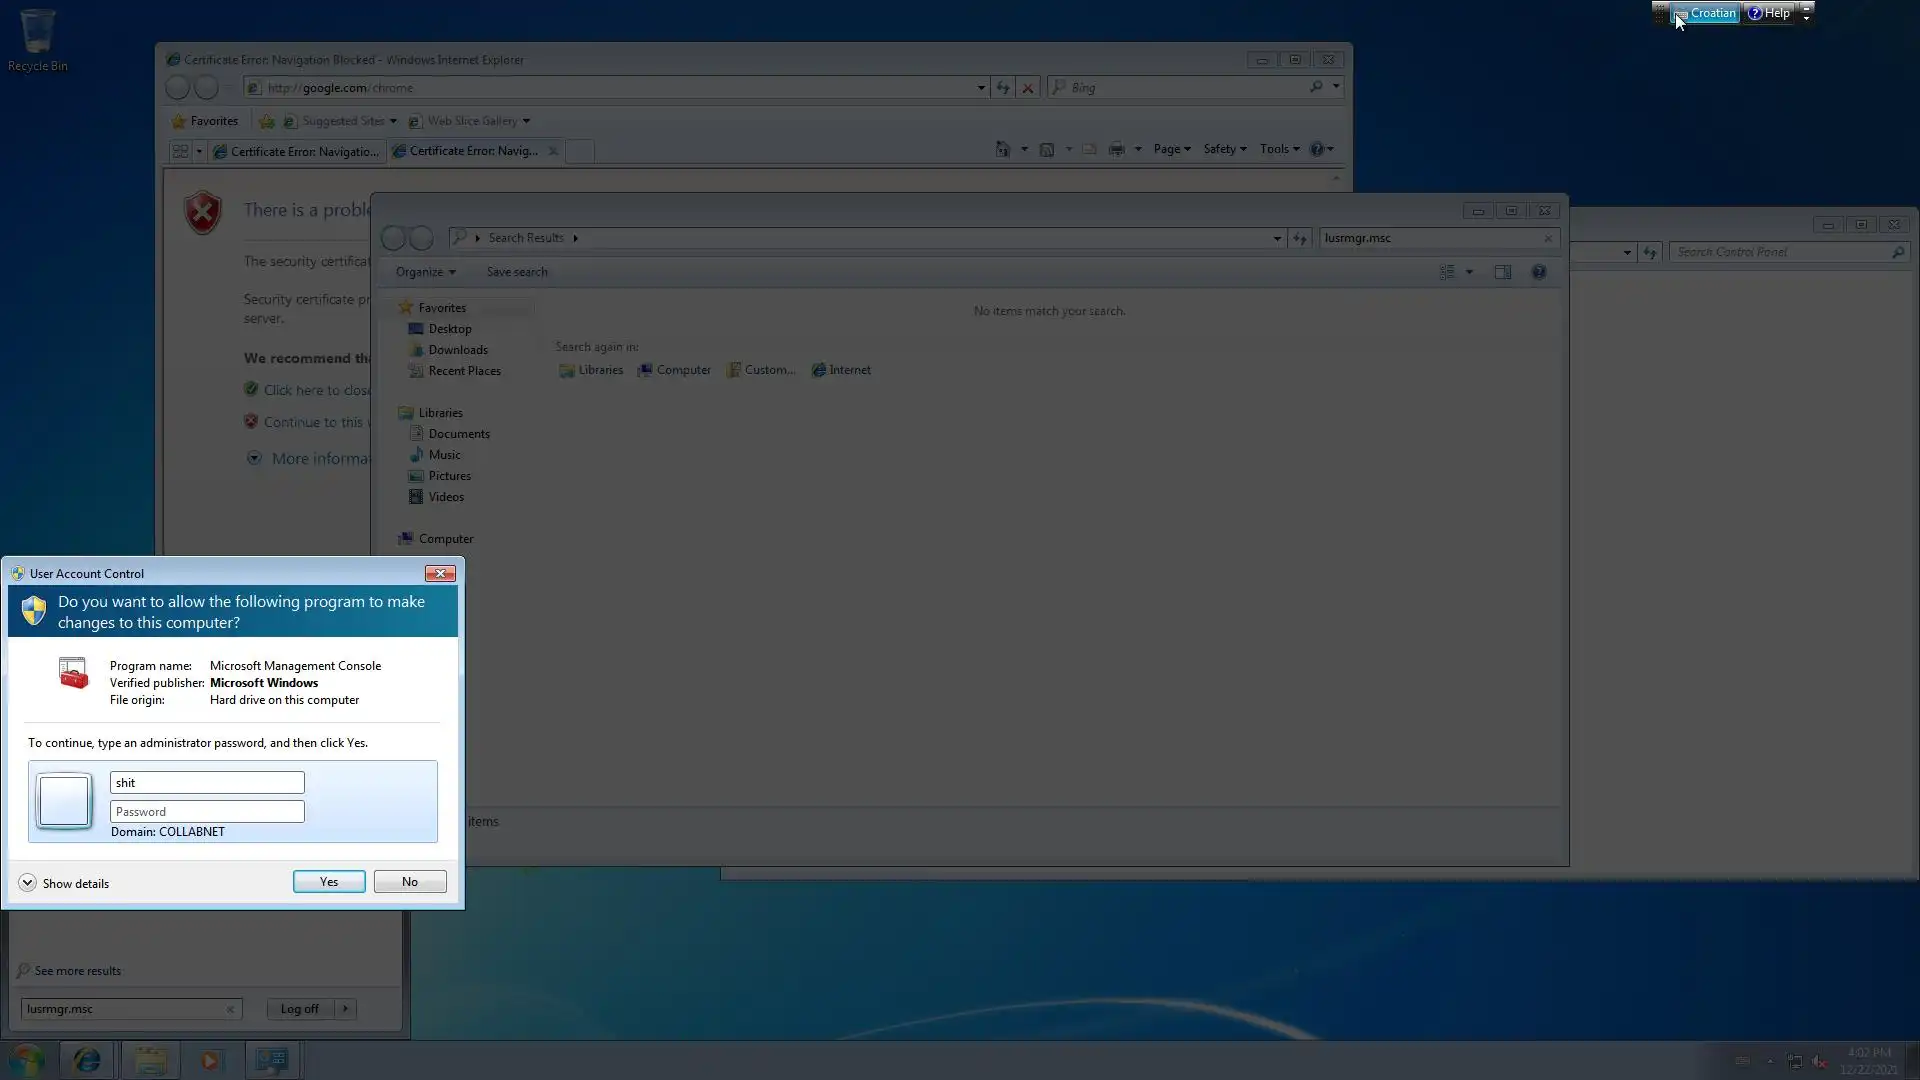Click the username field containing 'shit'
The height and width of the screenshot is (1080, 1920).
pyautogui.click(x=207, y=782)
